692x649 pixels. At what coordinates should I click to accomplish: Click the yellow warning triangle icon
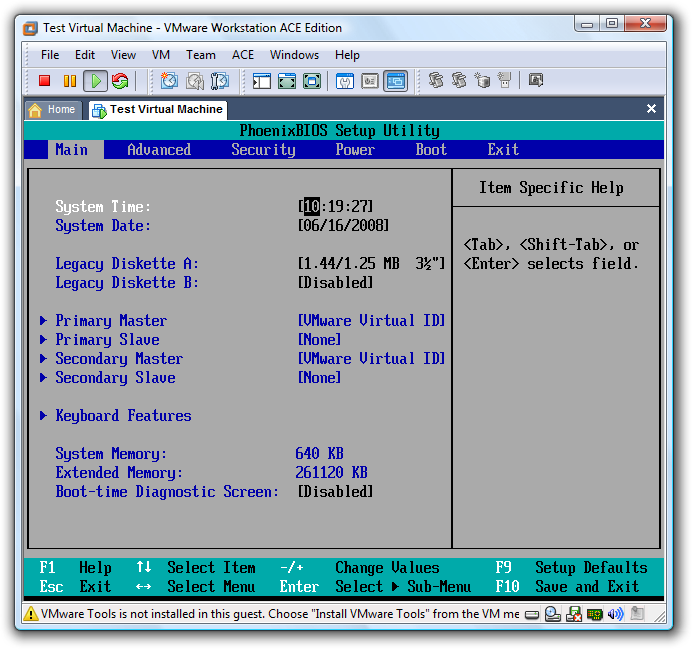[30, 614]
